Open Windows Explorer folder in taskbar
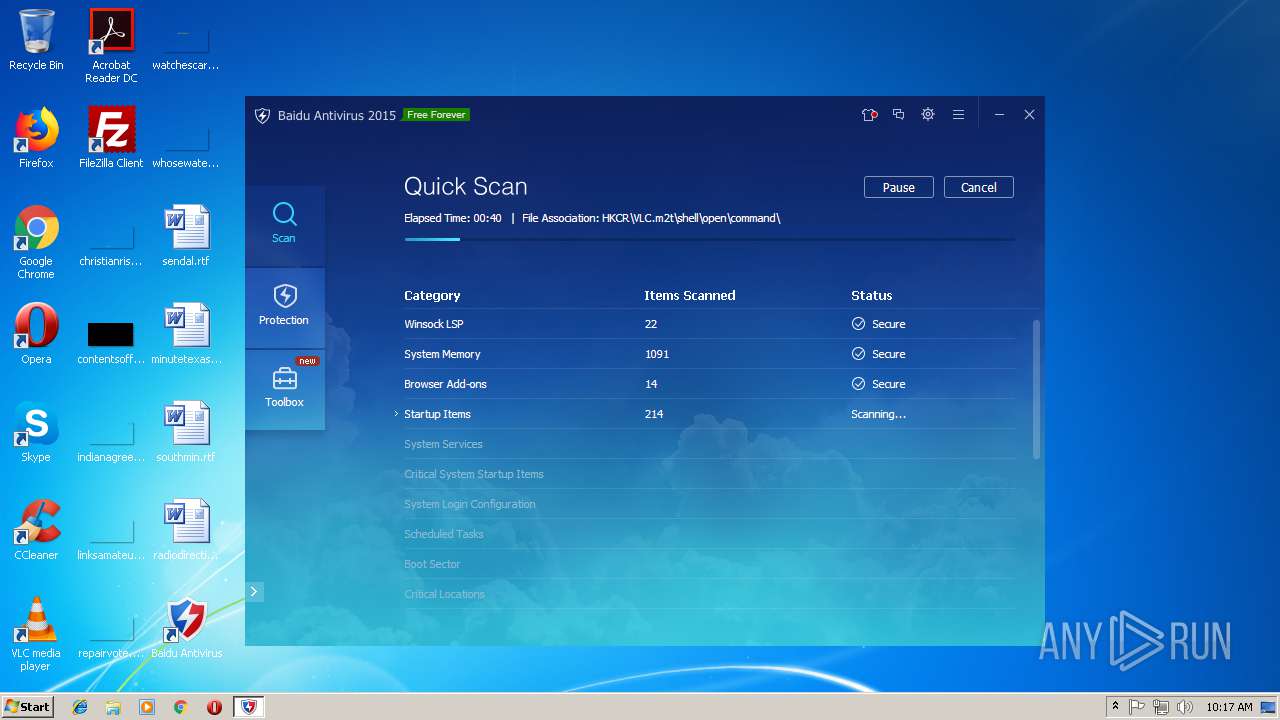 coord(113,707)
